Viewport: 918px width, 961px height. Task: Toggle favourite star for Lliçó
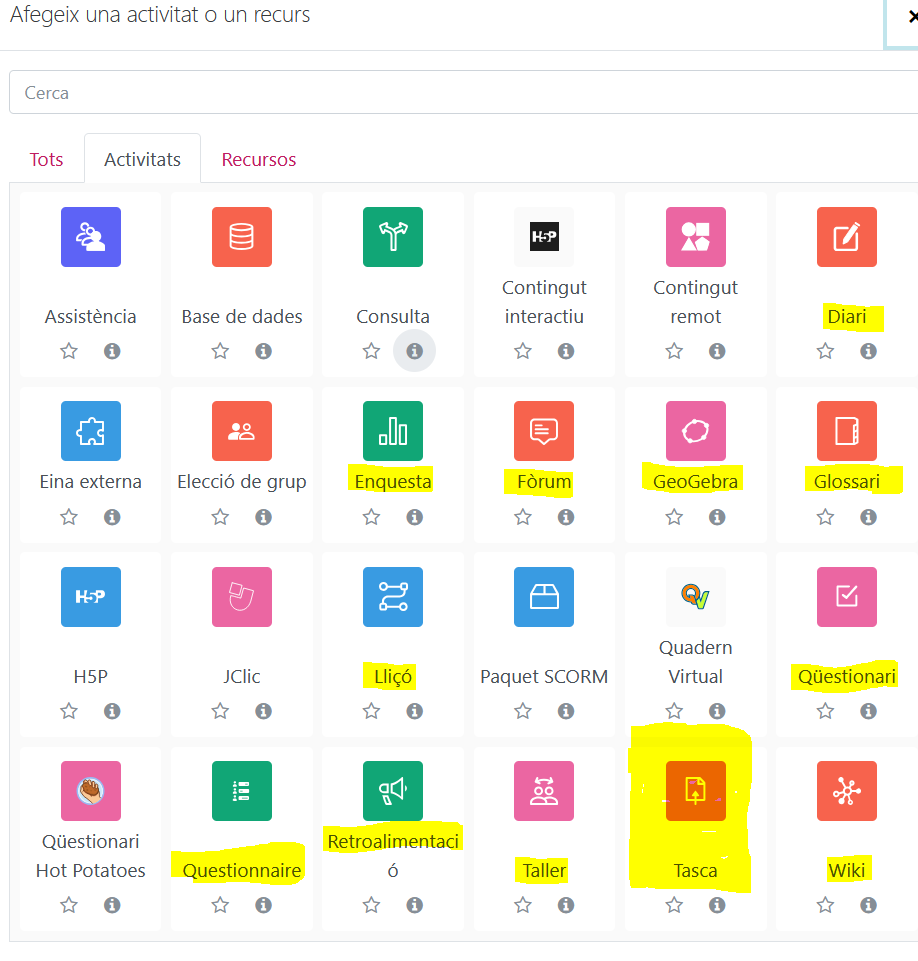click(x=372, y=711)
